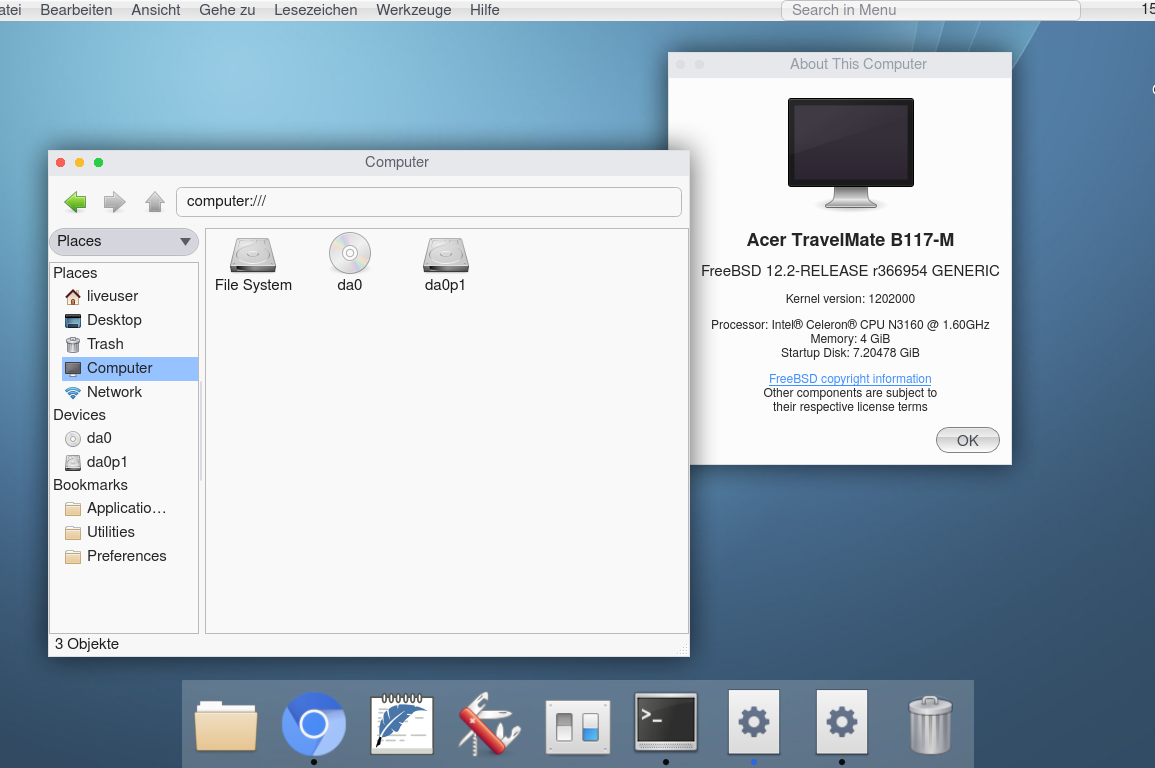Open the da0 disc icon in file view

coord(350,254)
